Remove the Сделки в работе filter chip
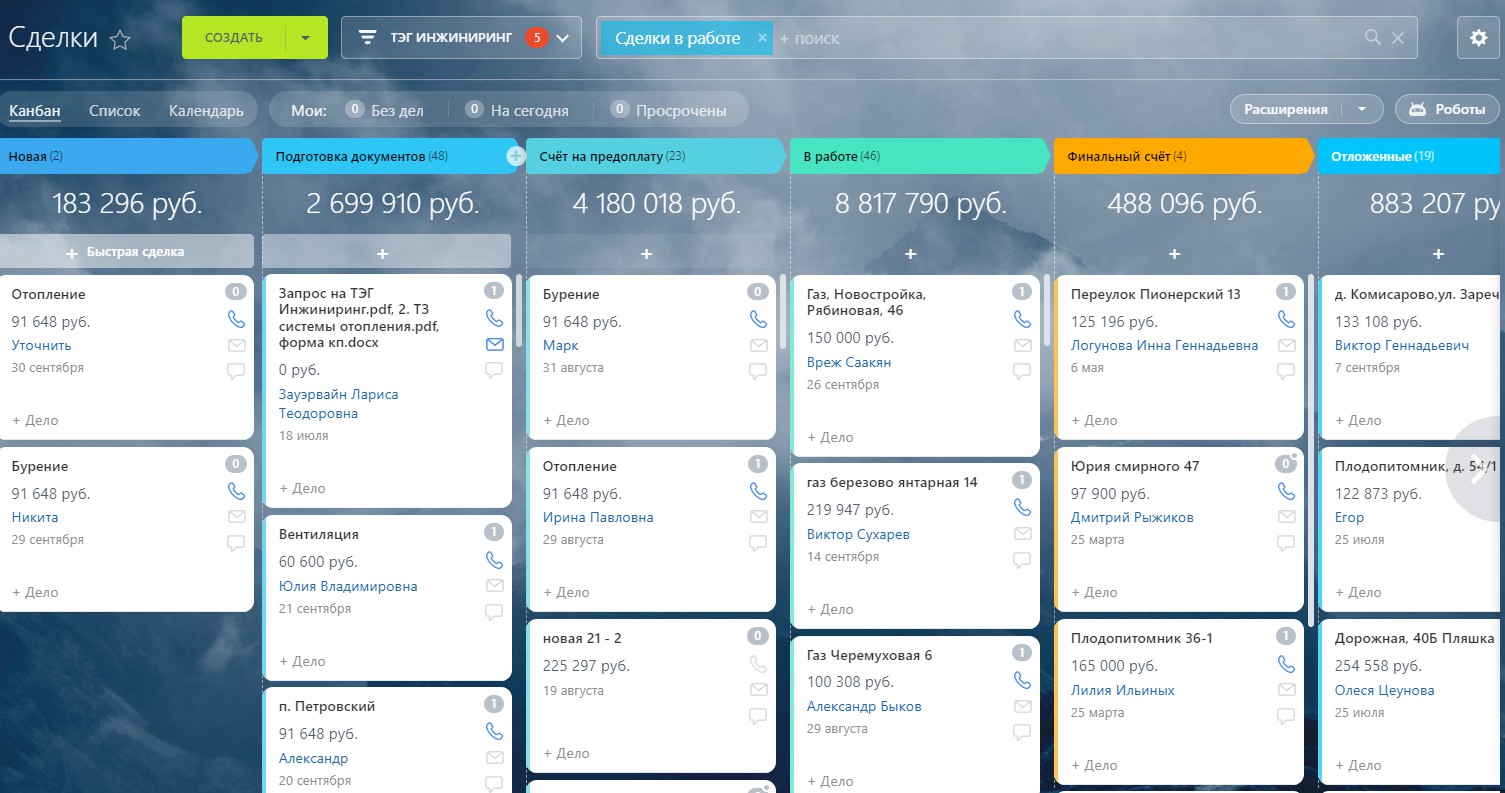 [762, 38]
